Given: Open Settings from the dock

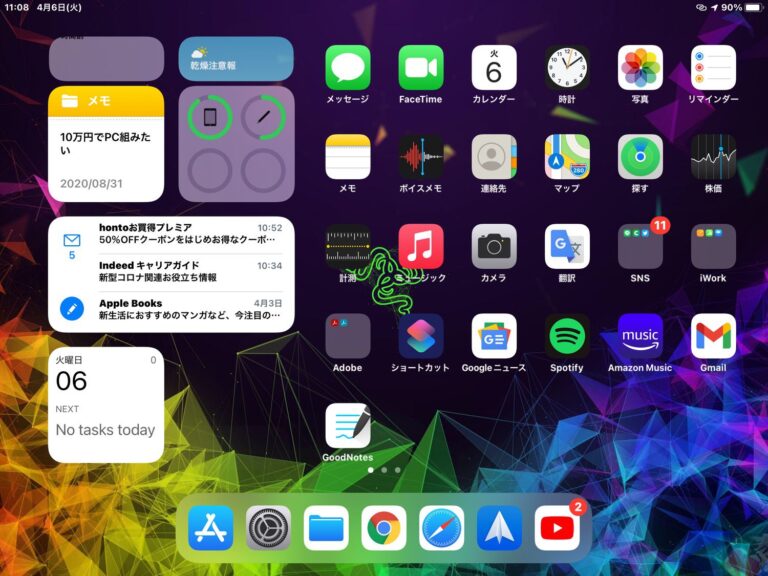Looking at the screenshot, I should pyautogui.click(x=268, y=528).
